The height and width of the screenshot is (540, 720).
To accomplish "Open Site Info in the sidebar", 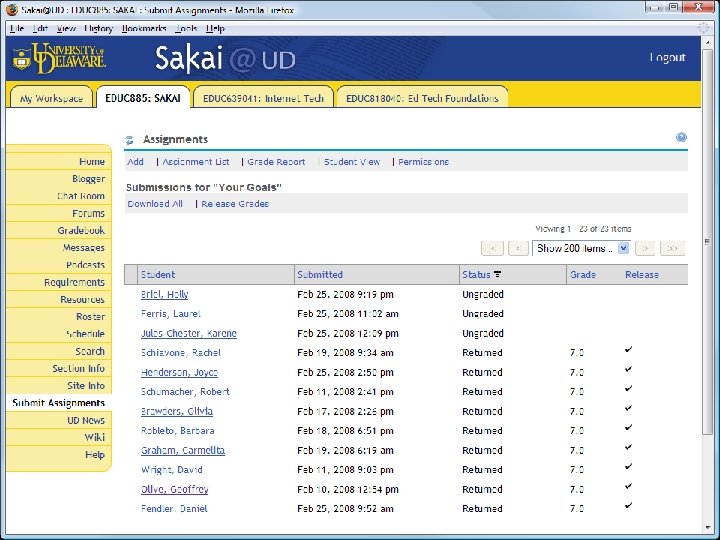I will pos(86,386).
